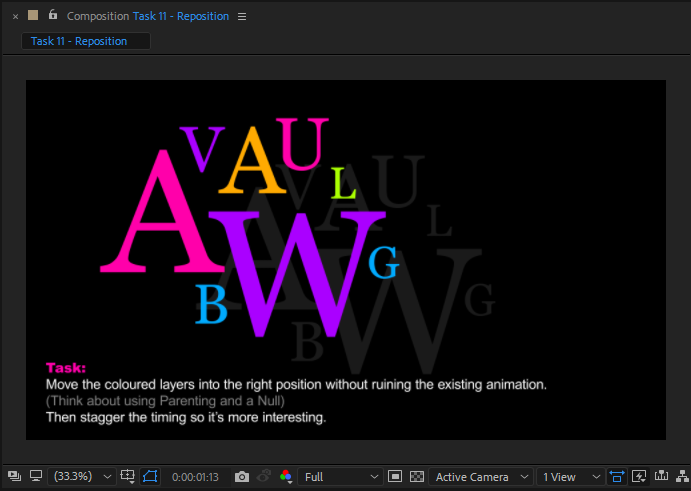The height and width of the screenshot is (491, 691).
Task: Open the Composition Flowchart icon
Action: 682,476
